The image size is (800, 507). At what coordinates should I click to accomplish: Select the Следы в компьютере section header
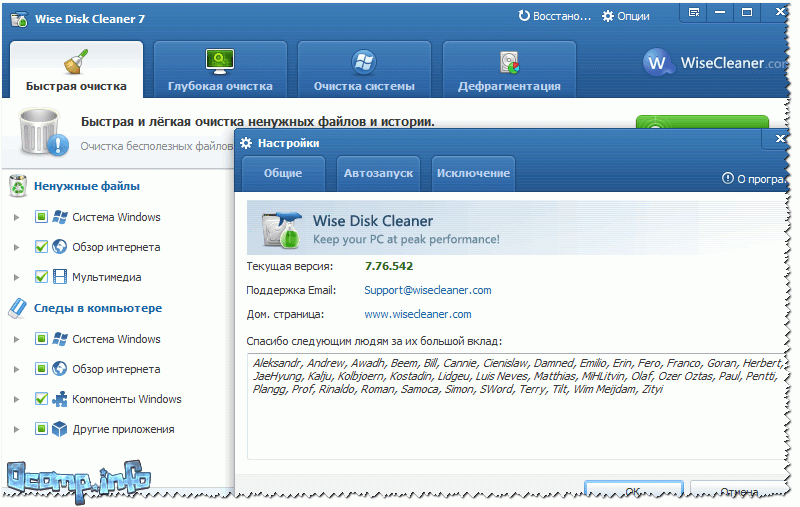pos(98,308)
